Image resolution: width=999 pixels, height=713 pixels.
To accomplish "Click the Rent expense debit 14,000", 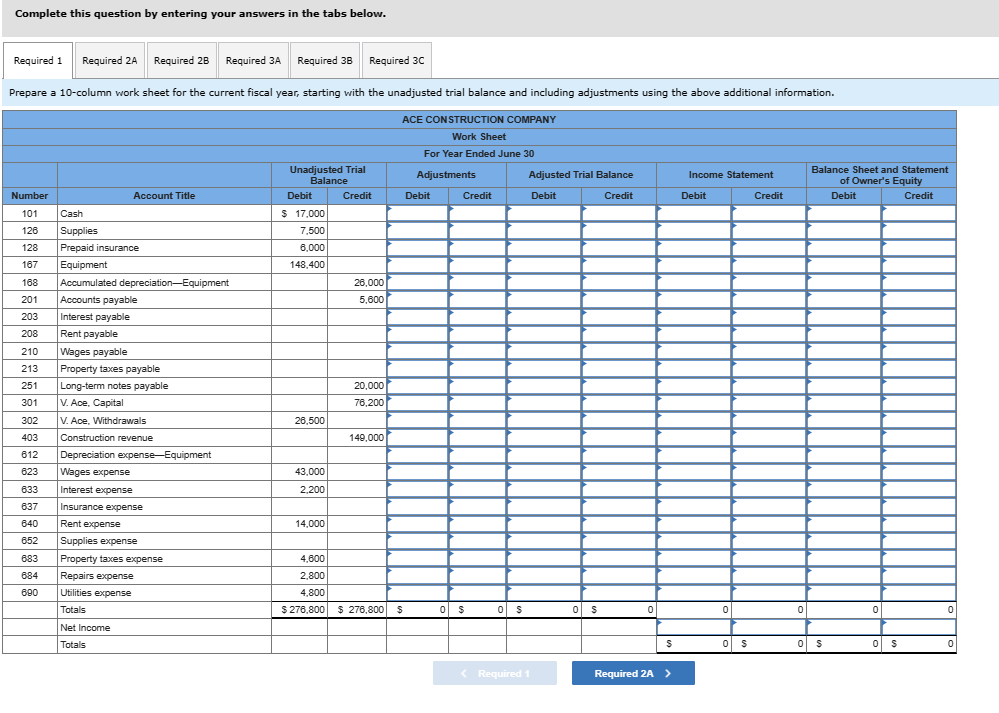I will 310,524.
